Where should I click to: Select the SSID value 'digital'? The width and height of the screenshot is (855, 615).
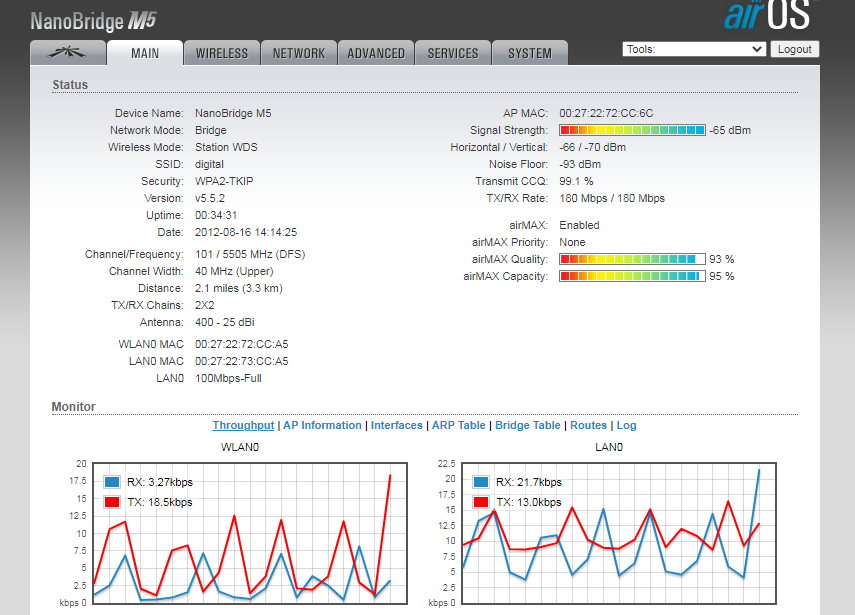coord(209,164)
